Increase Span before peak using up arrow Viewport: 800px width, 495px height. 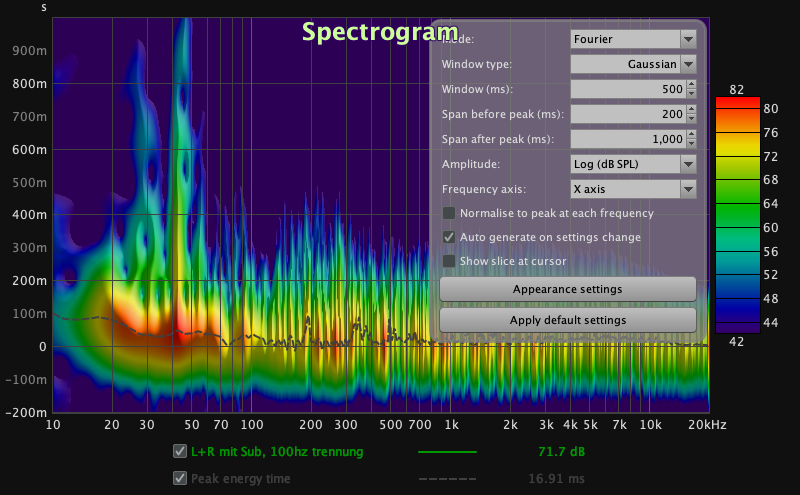tap(690, 110)
